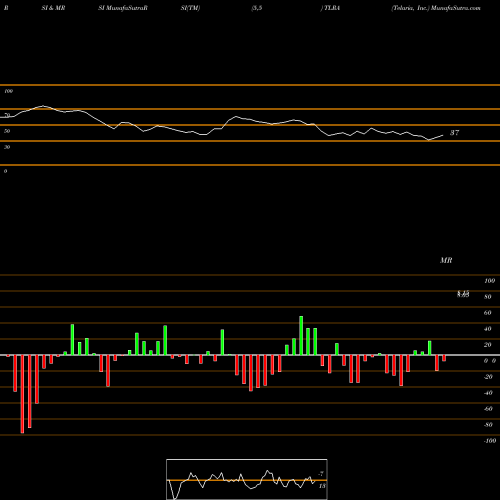Click the longest red histogram bar
This screenshot has width=500, height=500.
pos(22,394)
